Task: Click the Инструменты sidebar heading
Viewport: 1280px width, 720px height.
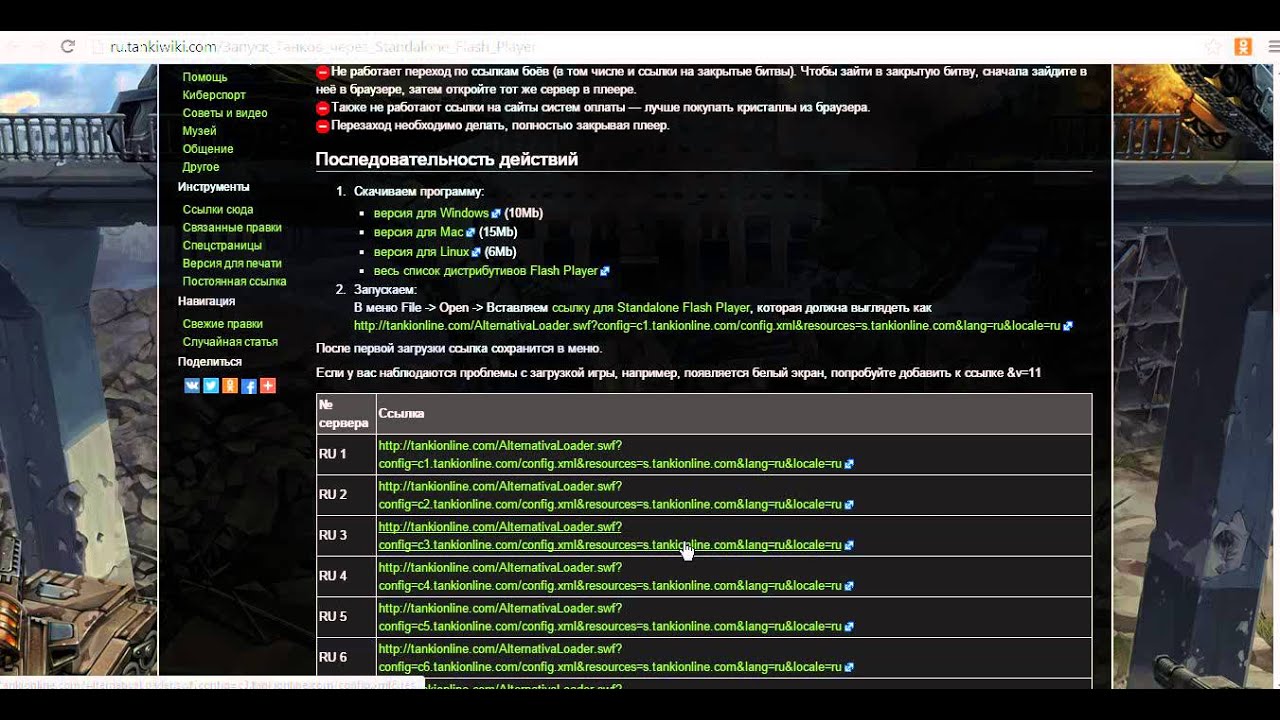Action: pyautogui.click(x=214, y=187)
